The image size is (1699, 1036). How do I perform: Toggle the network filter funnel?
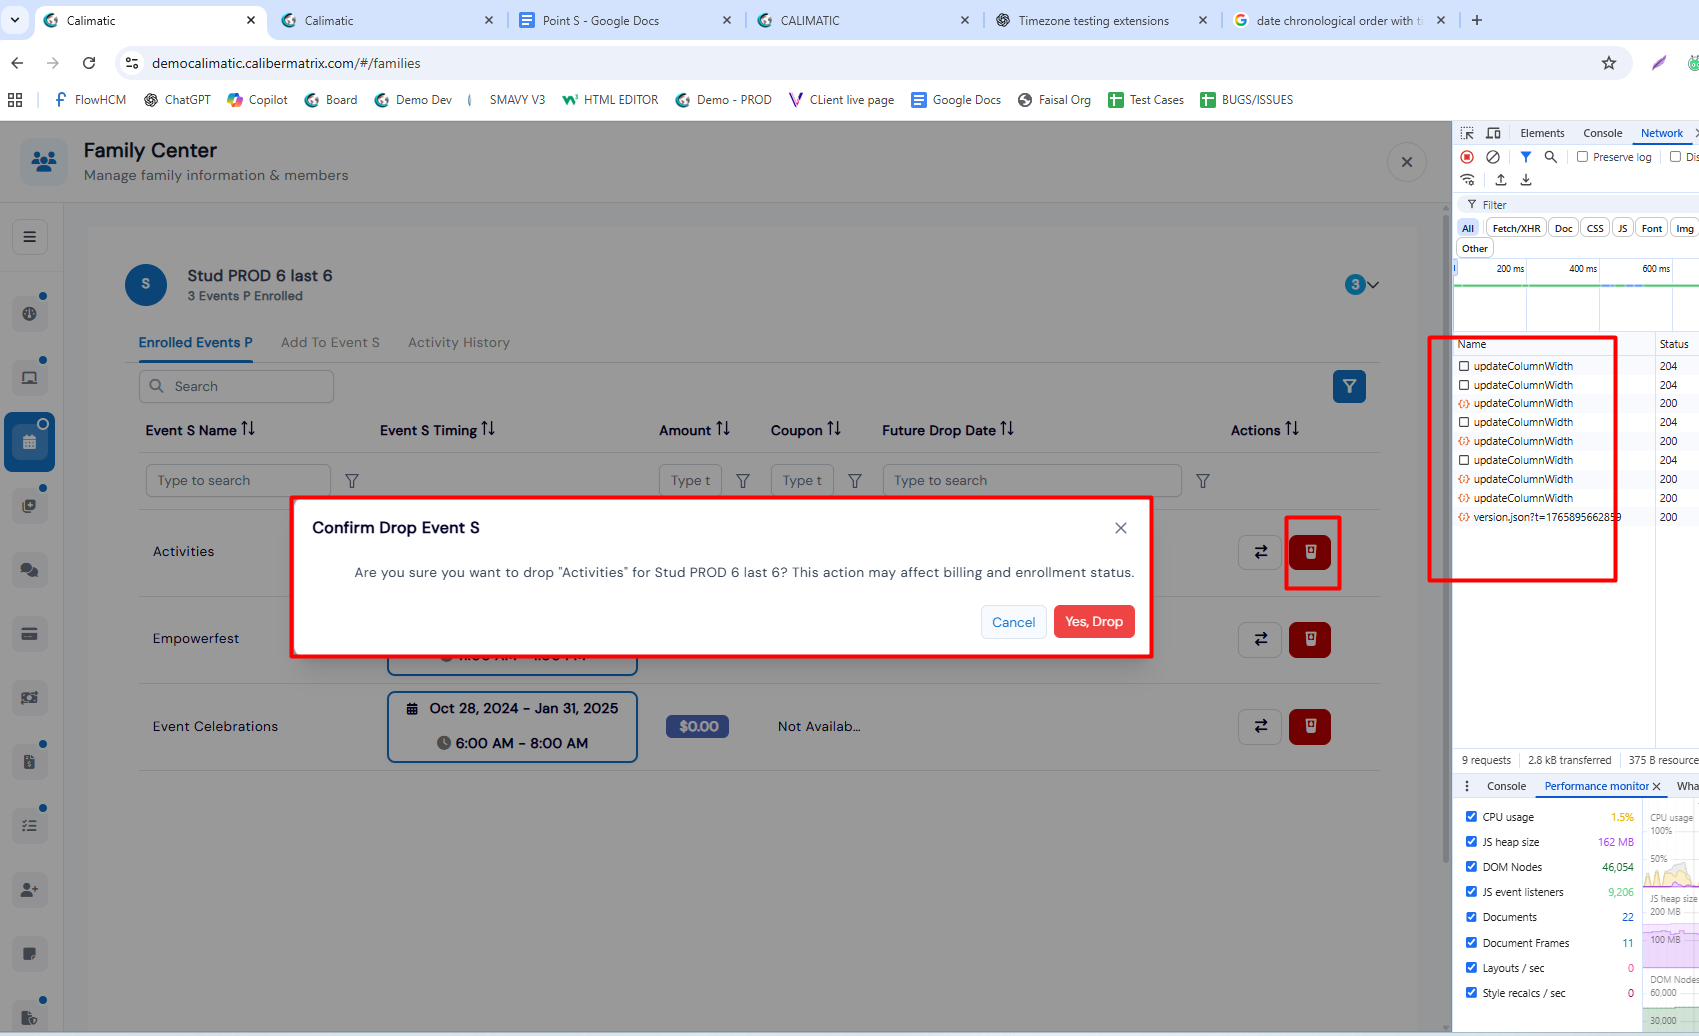coord(1526,157)
